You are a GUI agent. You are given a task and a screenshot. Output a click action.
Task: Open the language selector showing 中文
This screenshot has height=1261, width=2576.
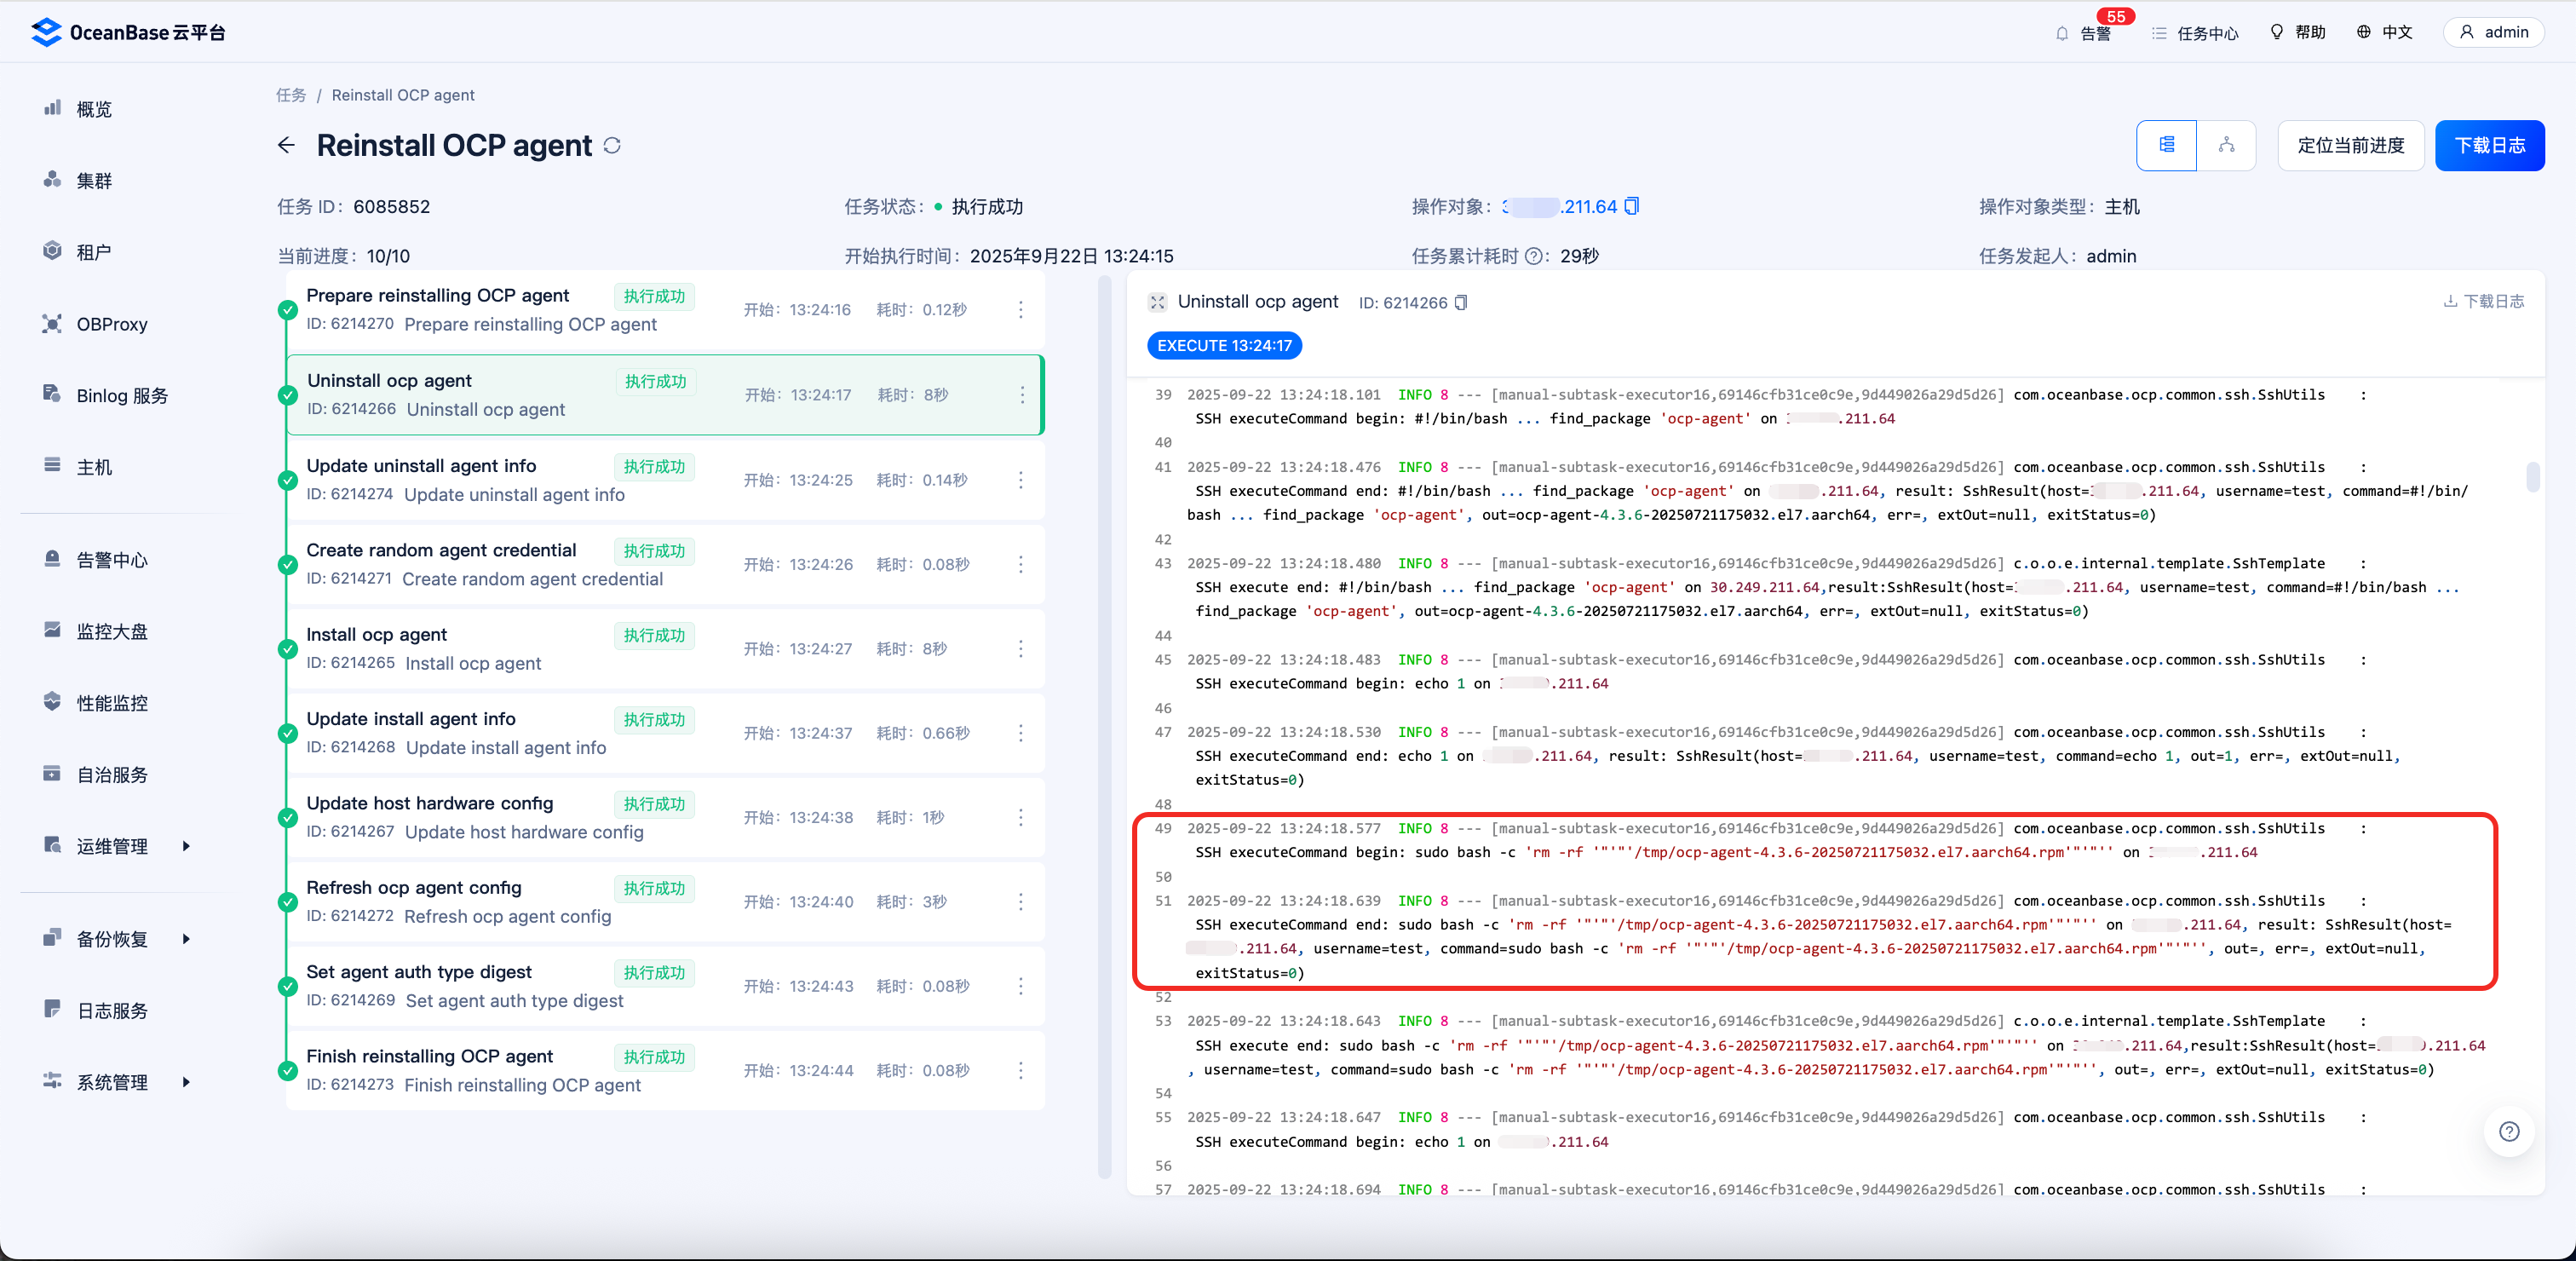click(x=2384, y=32)
